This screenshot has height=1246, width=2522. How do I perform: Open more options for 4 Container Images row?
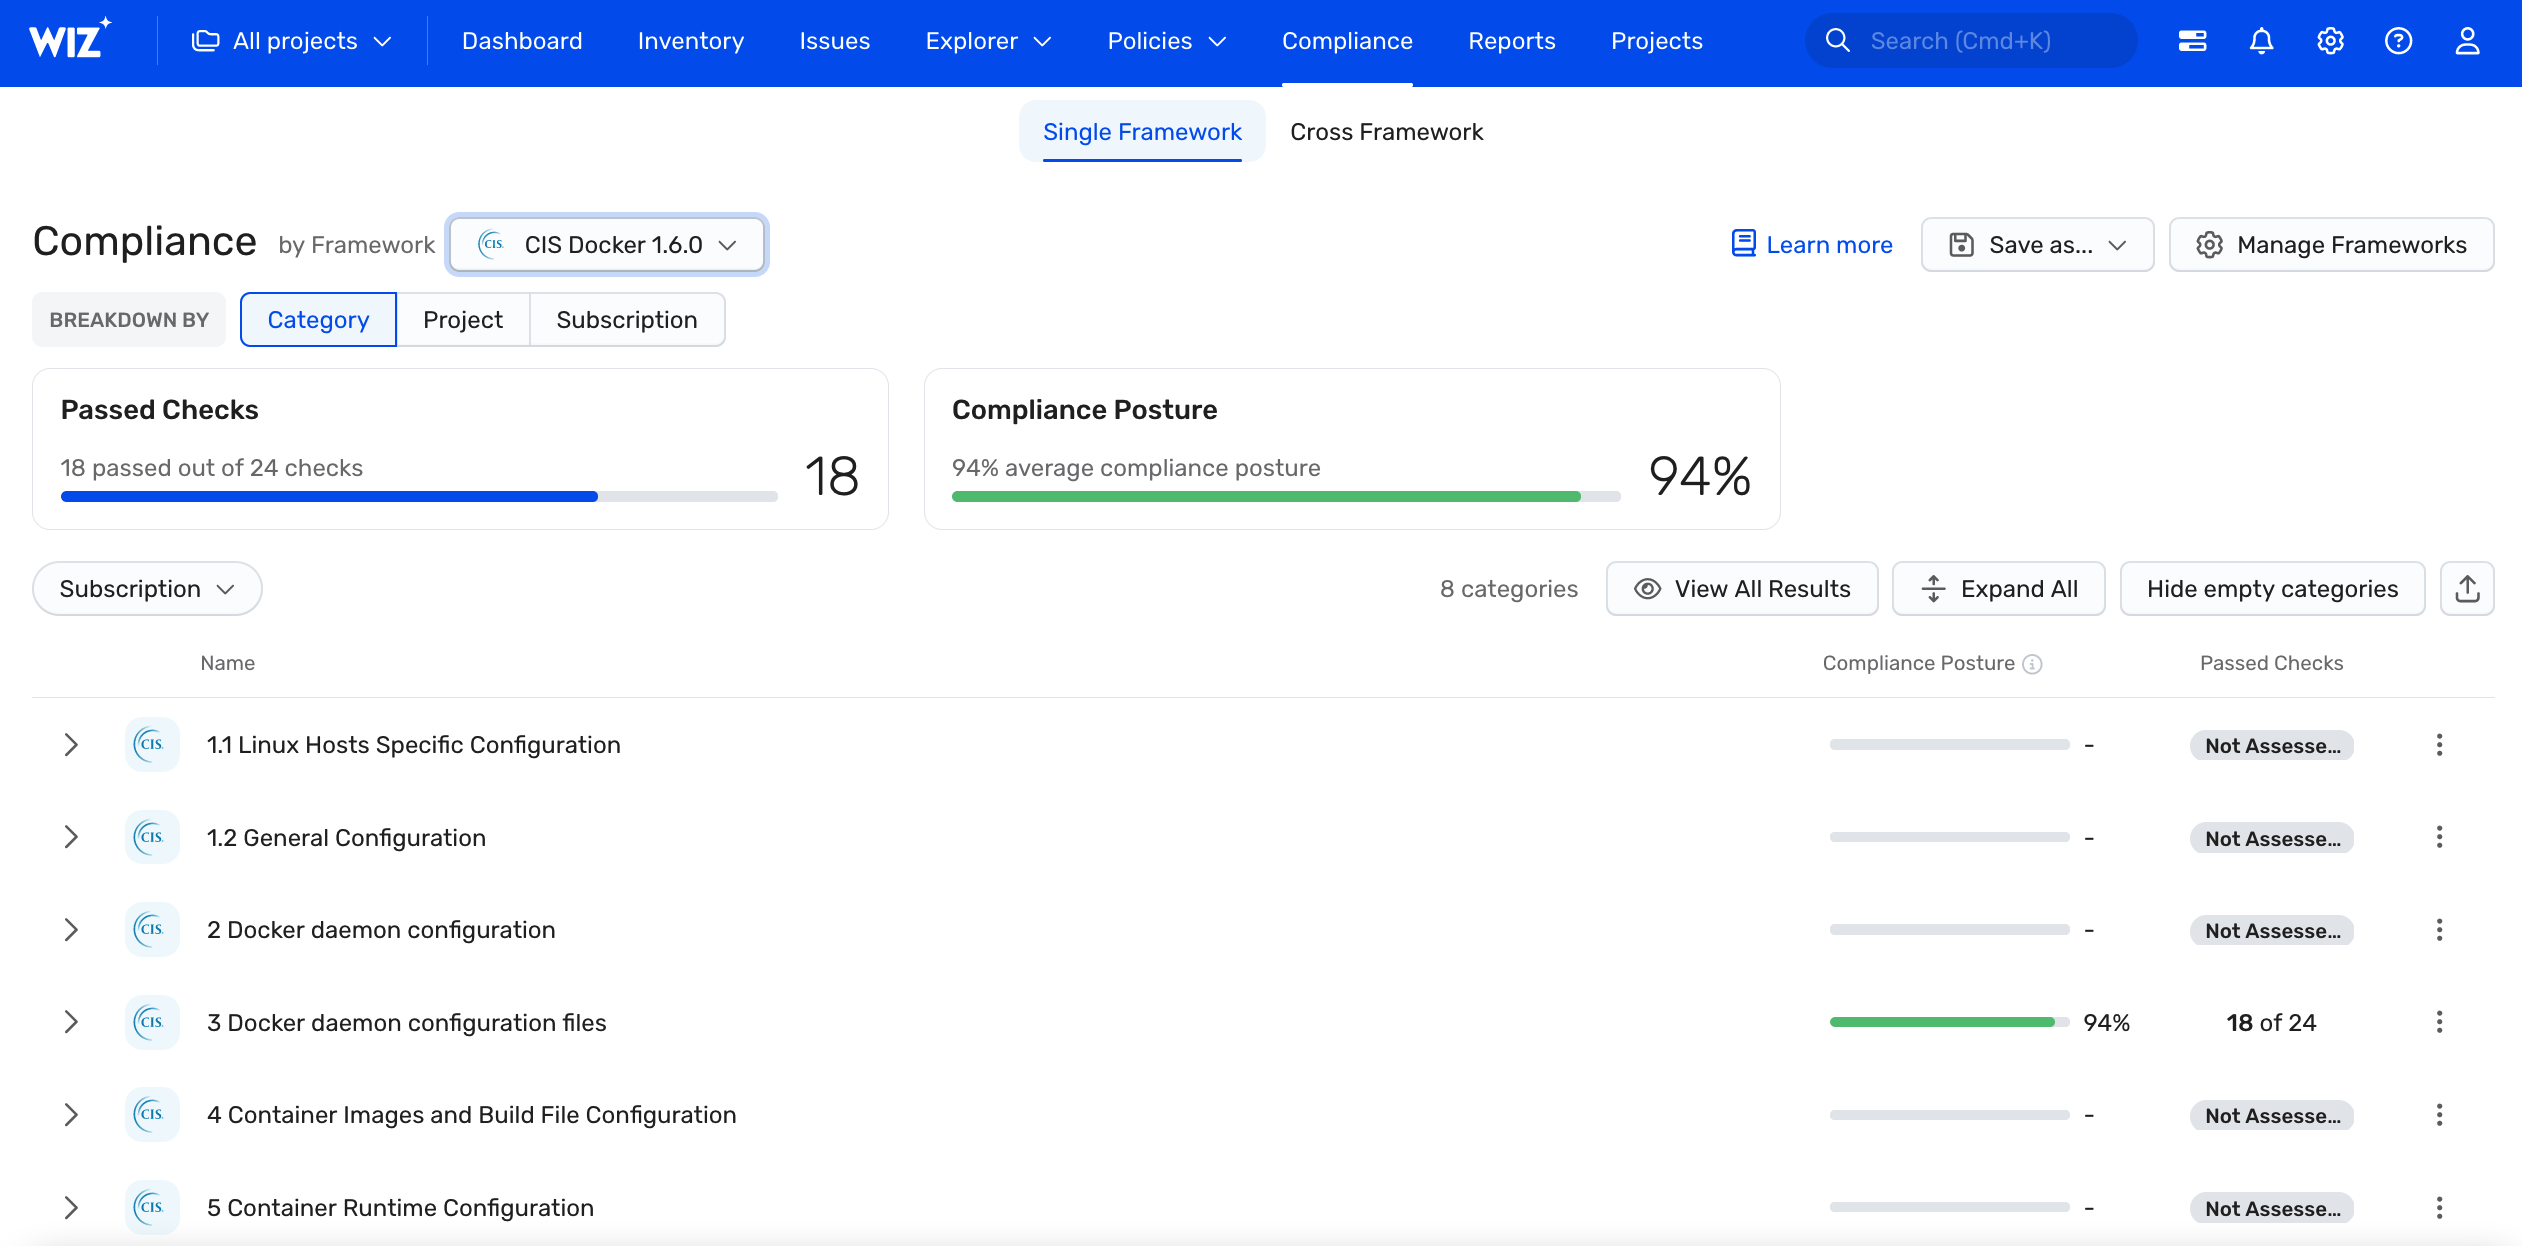coord(2439,1115)
